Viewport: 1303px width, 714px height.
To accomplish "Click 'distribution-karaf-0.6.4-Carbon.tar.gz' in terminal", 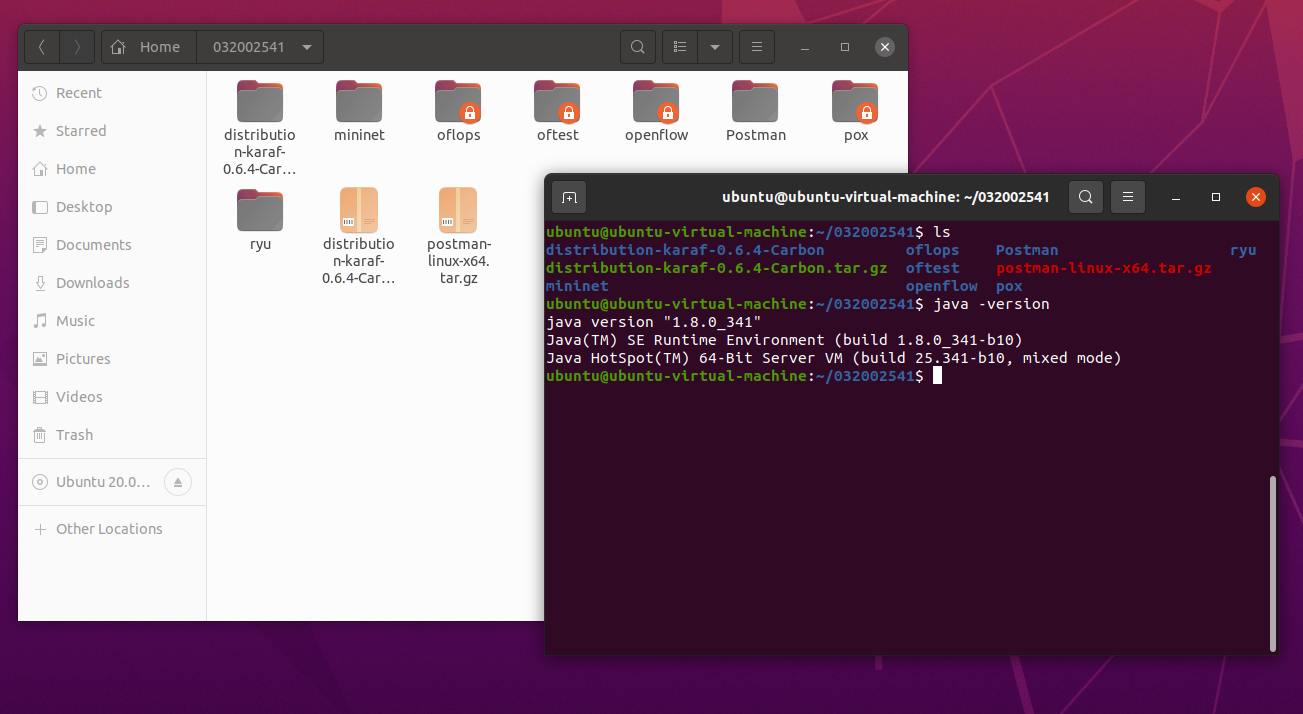I will 717,268.
